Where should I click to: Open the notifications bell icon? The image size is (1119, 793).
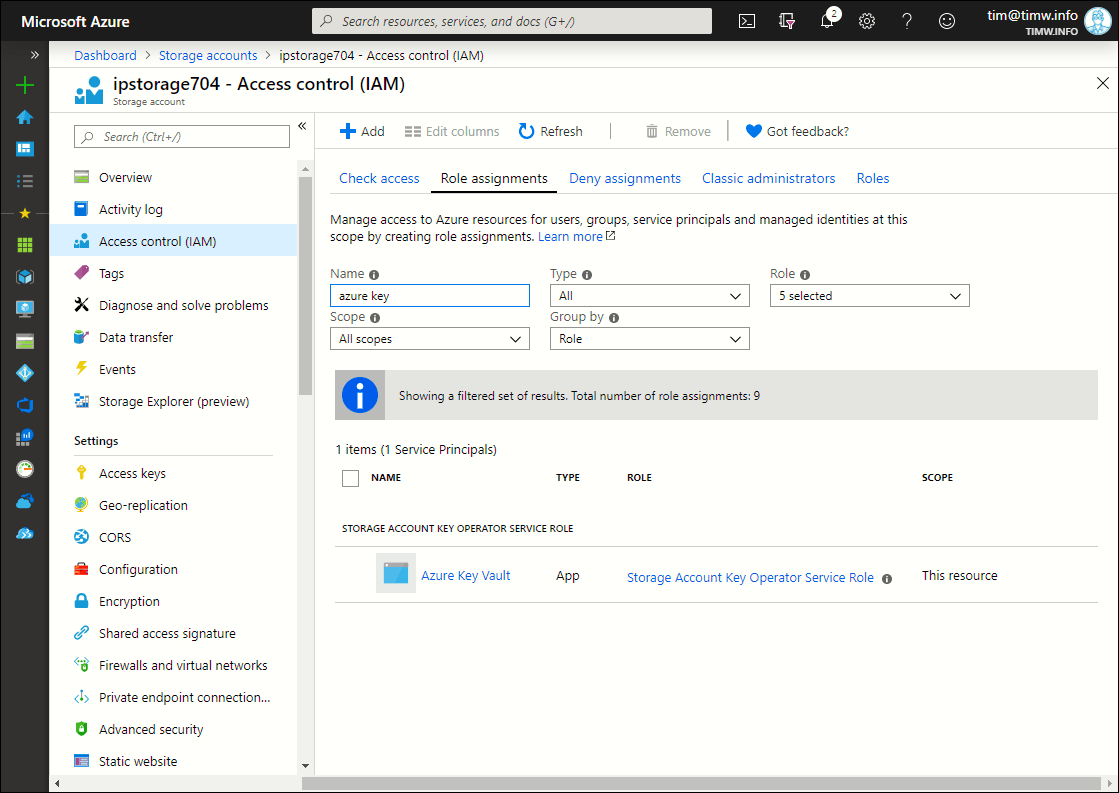[x=827, y=21]
